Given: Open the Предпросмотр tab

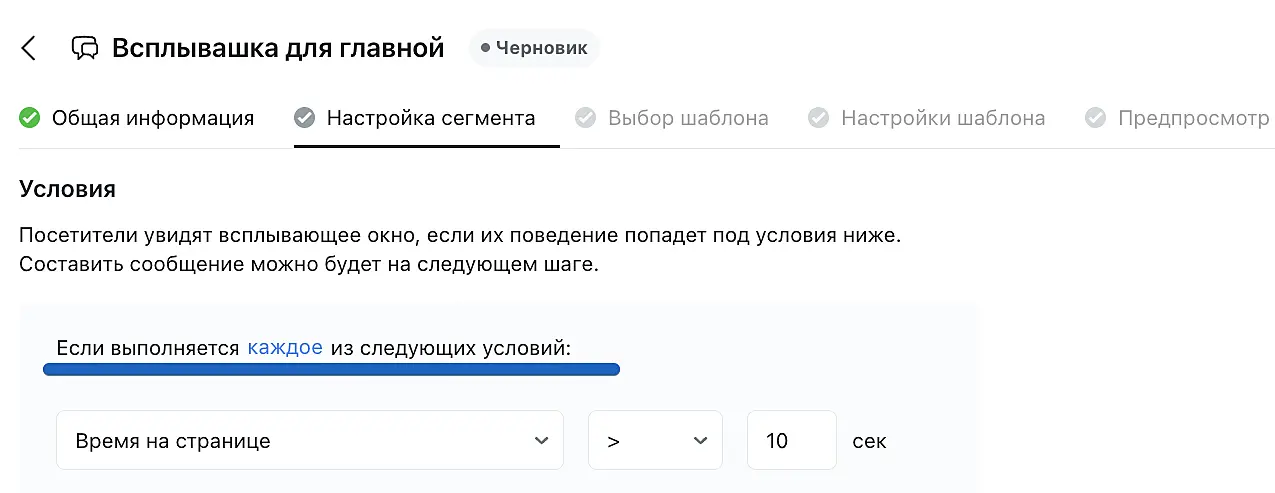Looking at the screenshot, I should click(1193, 118).
